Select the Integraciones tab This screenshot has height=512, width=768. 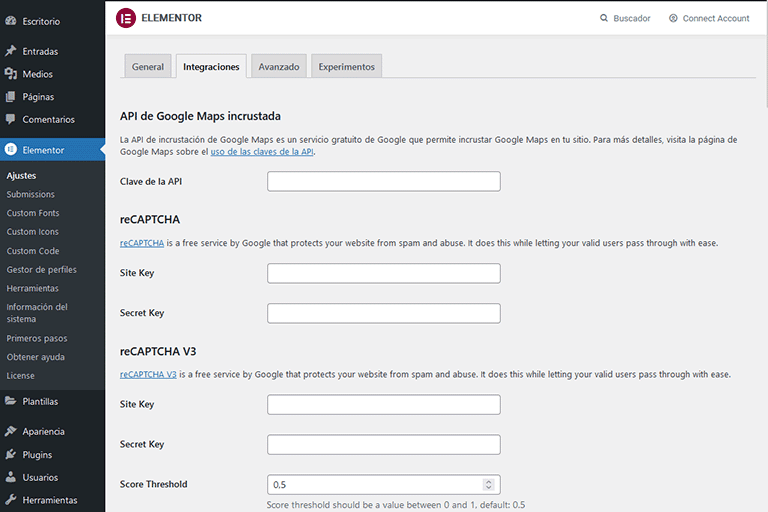pos(211,67)
